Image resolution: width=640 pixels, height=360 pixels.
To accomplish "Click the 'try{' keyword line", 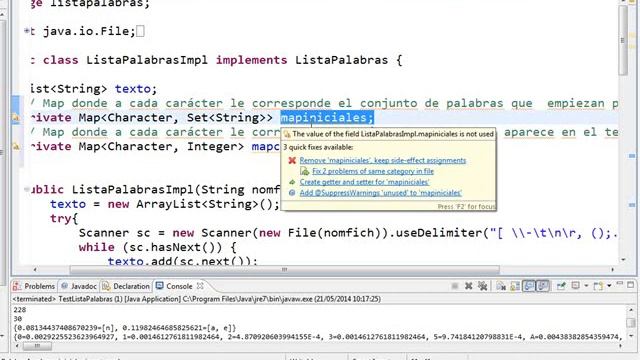I will coord(64,218).
